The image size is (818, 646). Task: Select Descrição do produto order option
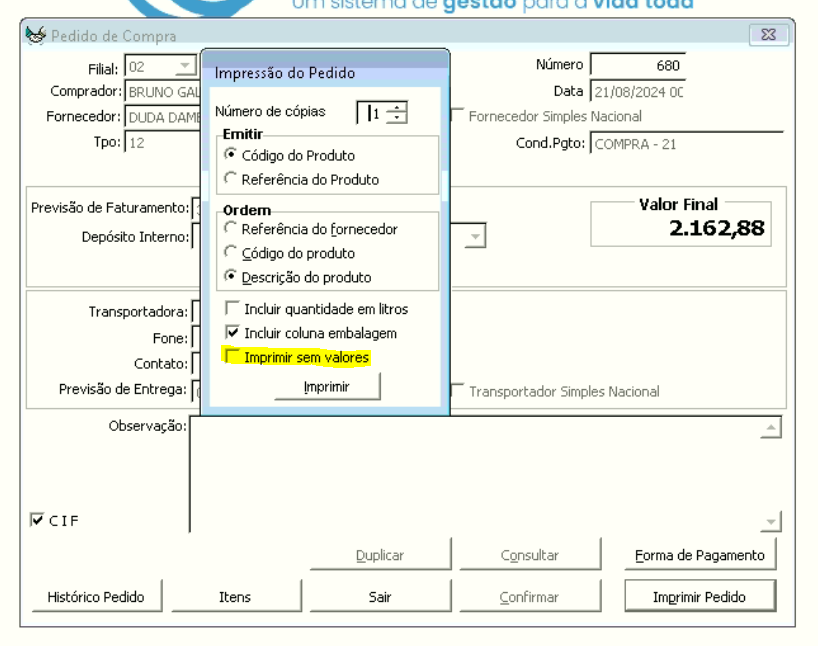coord(232,277)
